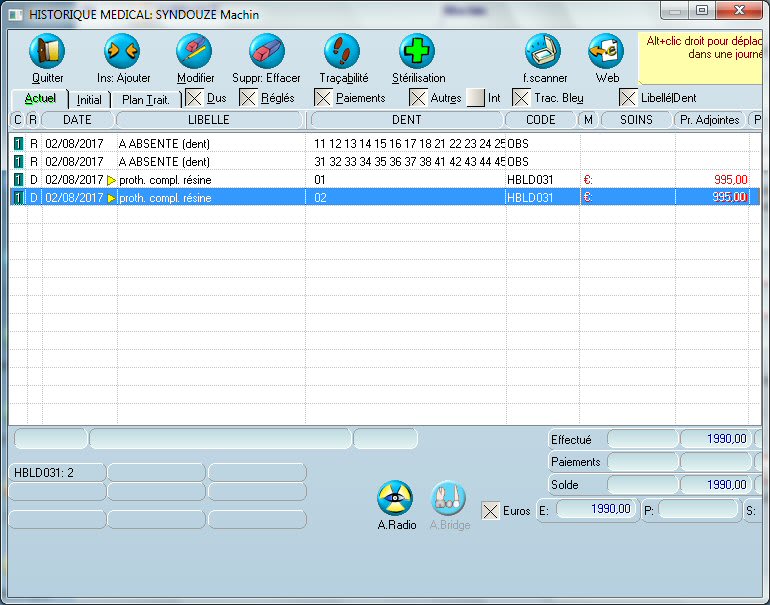The image size is (770, 605).
Task: Click the LIBELLE column header
Action: click(x=209, y=120)
